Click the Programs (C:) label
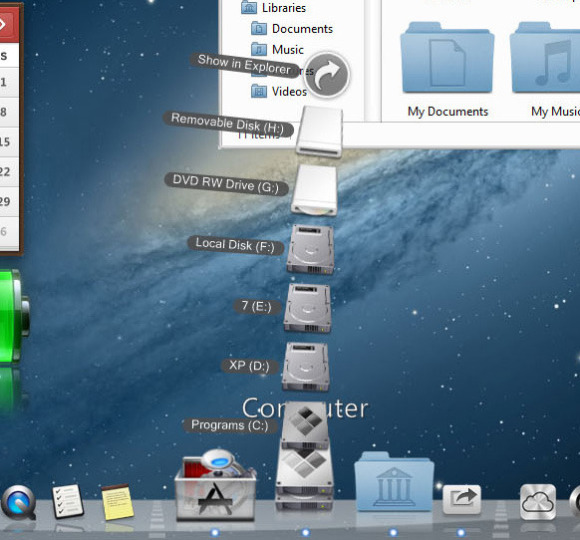 point(230,425)
